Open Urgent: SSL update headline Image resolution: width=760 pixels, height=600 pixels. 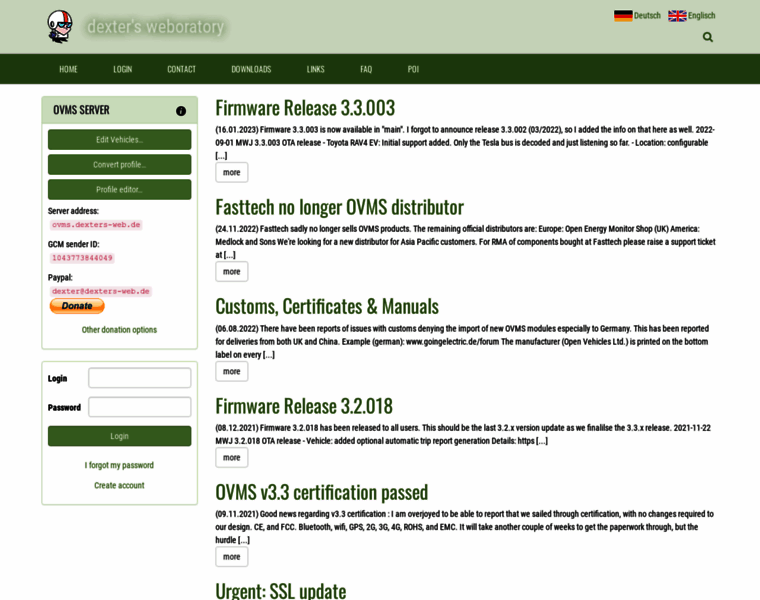tap(281, 591)
